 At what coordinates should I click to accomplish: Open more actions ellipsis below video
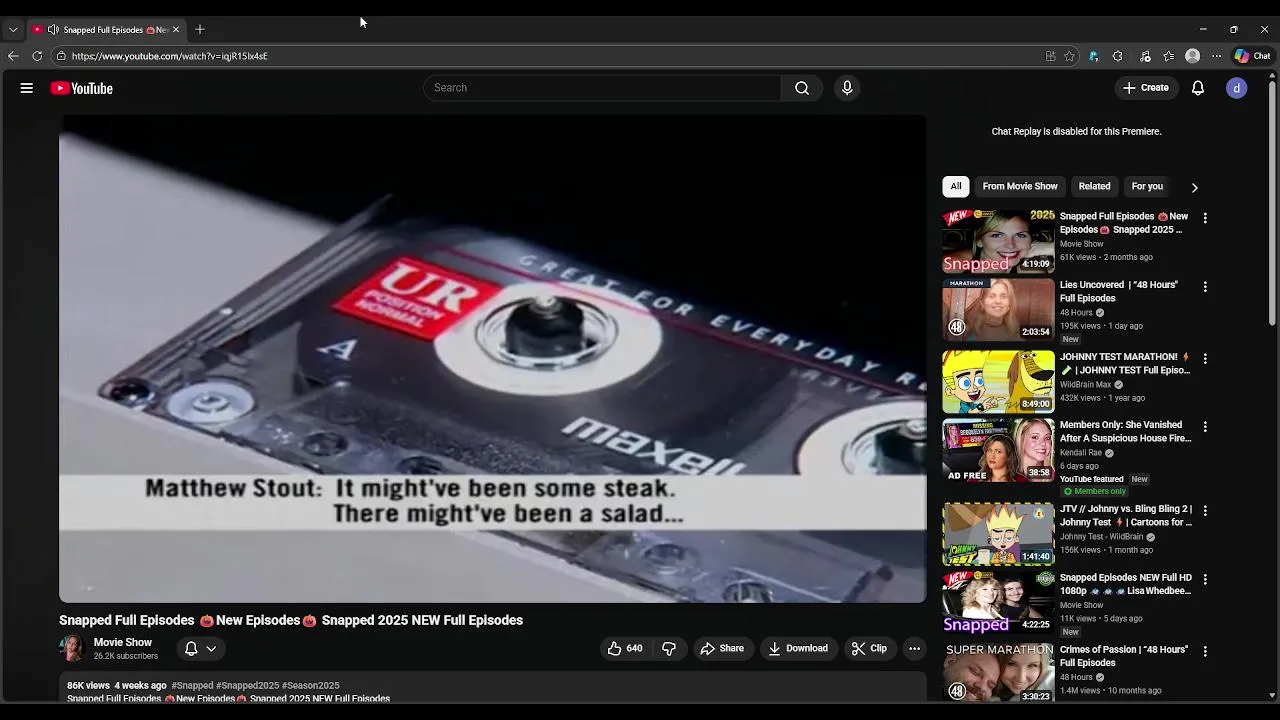[x=914, y=649]
